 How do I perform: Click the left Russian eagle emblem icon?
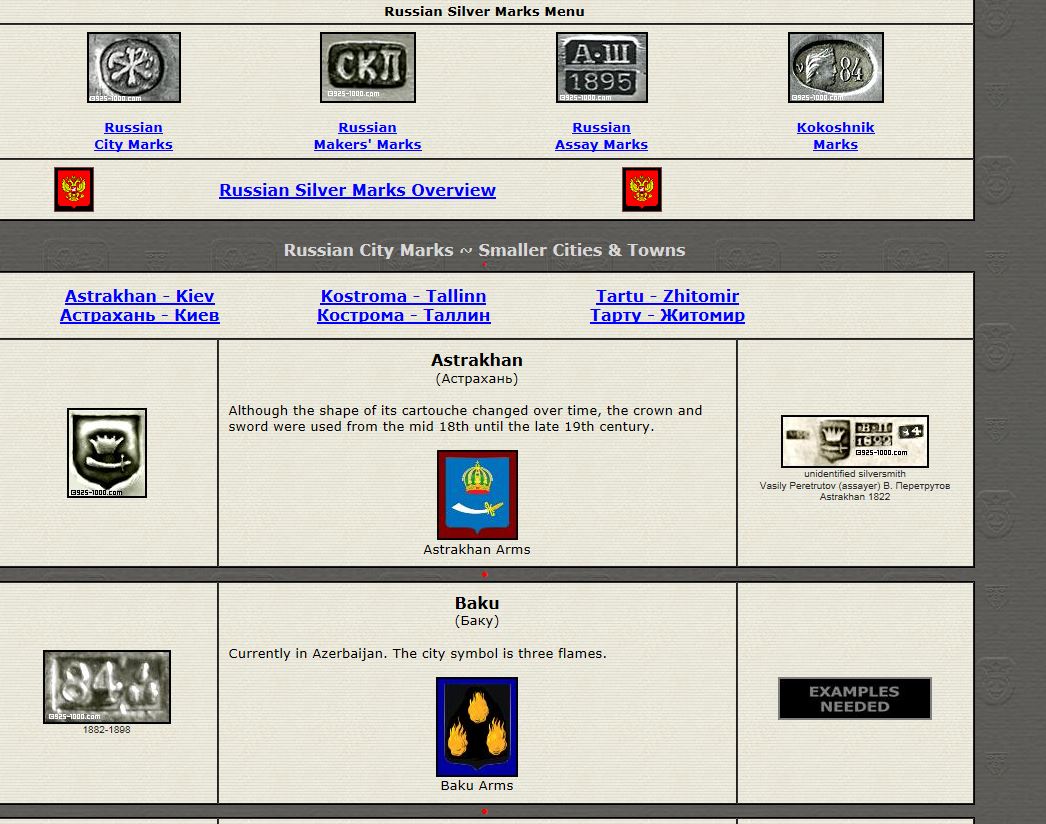[x=74, y=189]
